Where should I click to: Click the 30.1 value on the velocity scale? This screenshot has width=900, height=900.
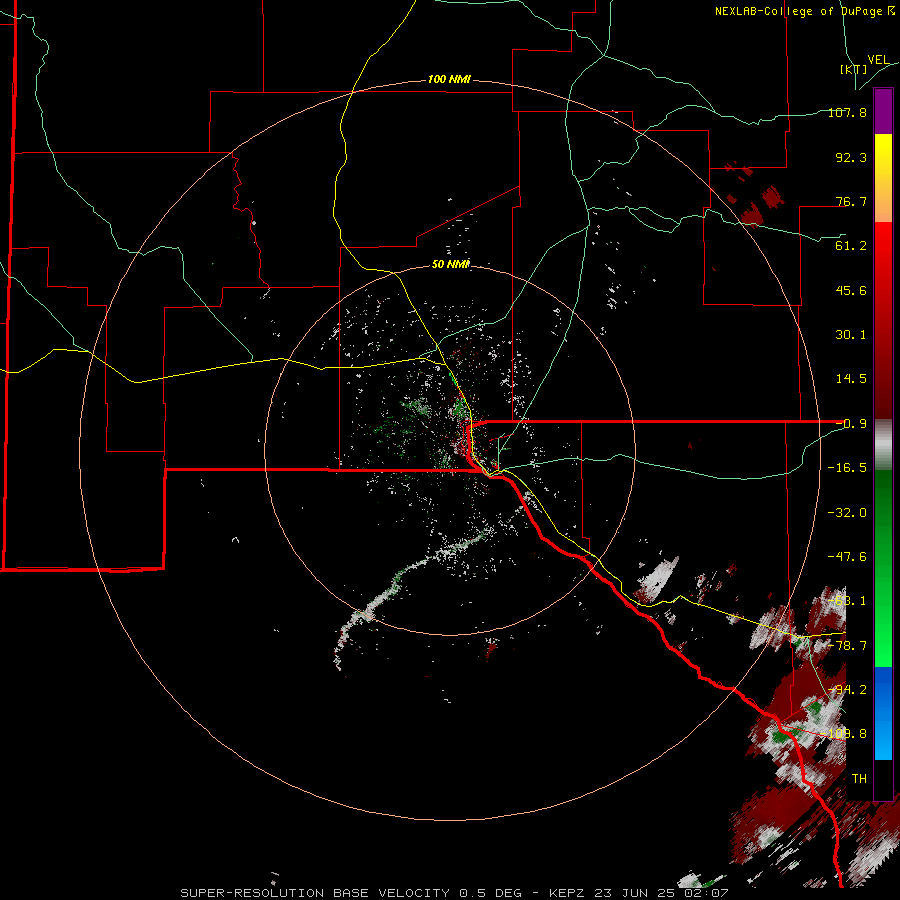tap(851, 335)
